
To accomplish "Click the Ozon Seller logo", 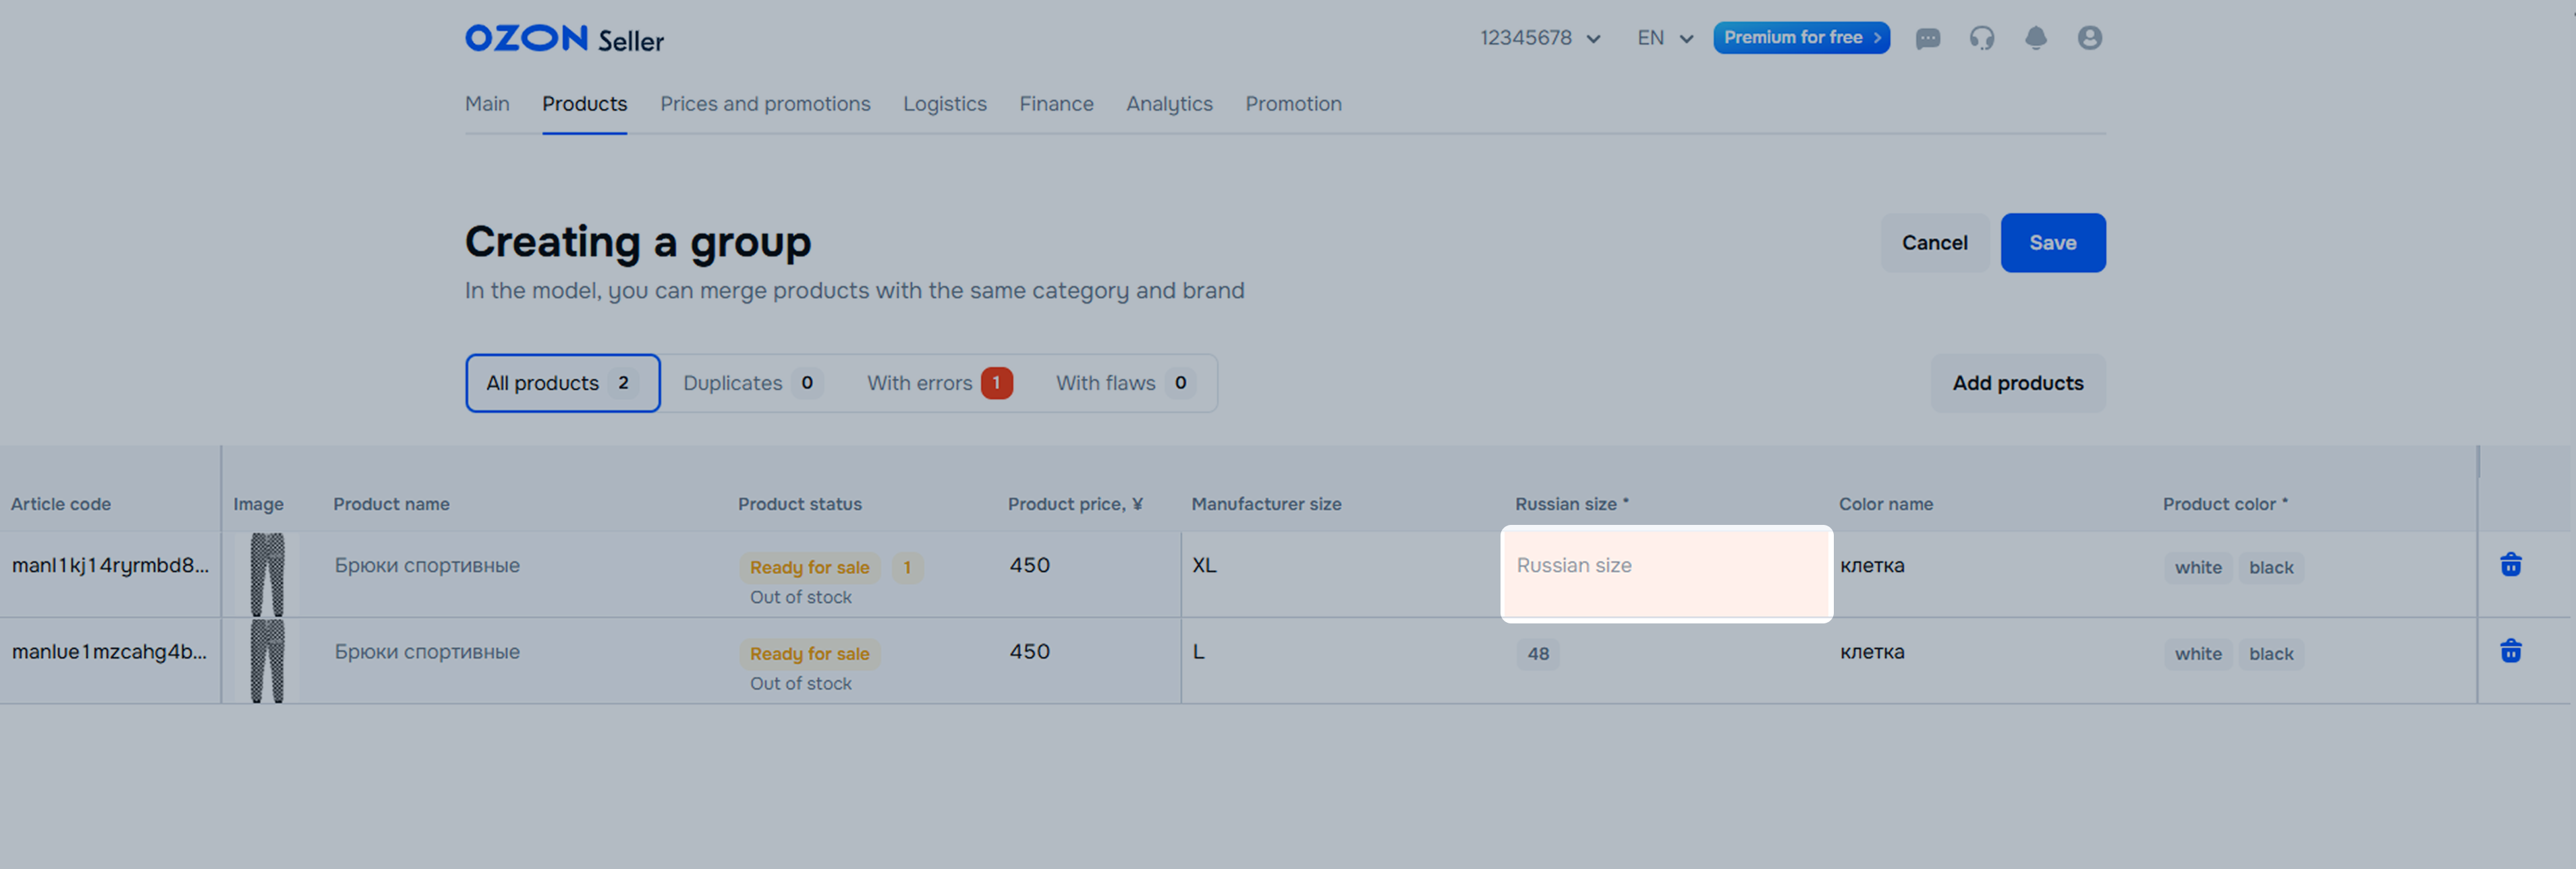I will coord(564,39).
